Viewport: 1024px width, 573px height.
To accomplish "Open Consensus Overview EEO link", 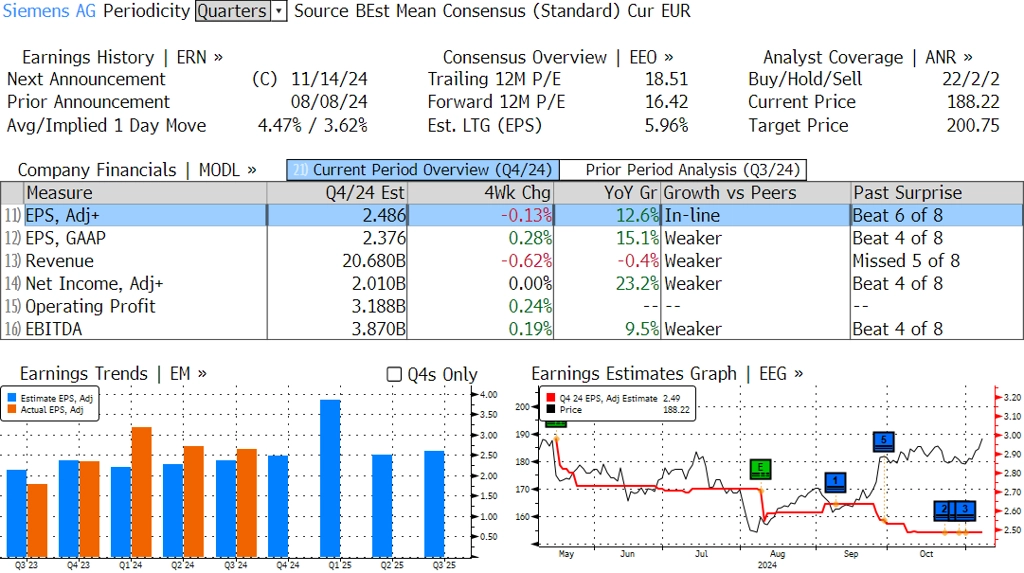I will [x=558, y=57].
